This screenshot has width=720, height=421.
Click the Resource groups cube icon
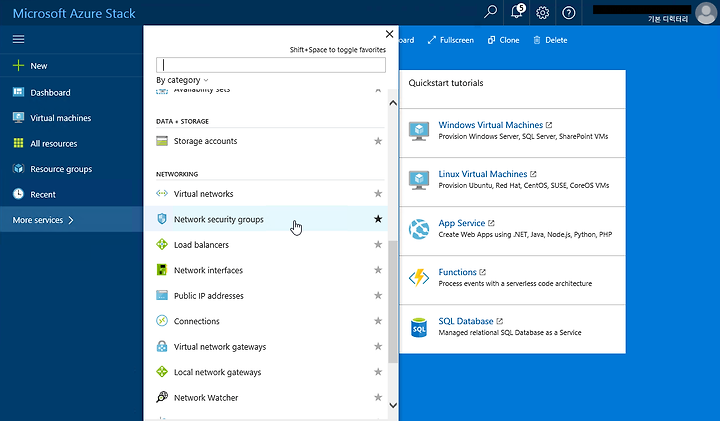point(18,168)
